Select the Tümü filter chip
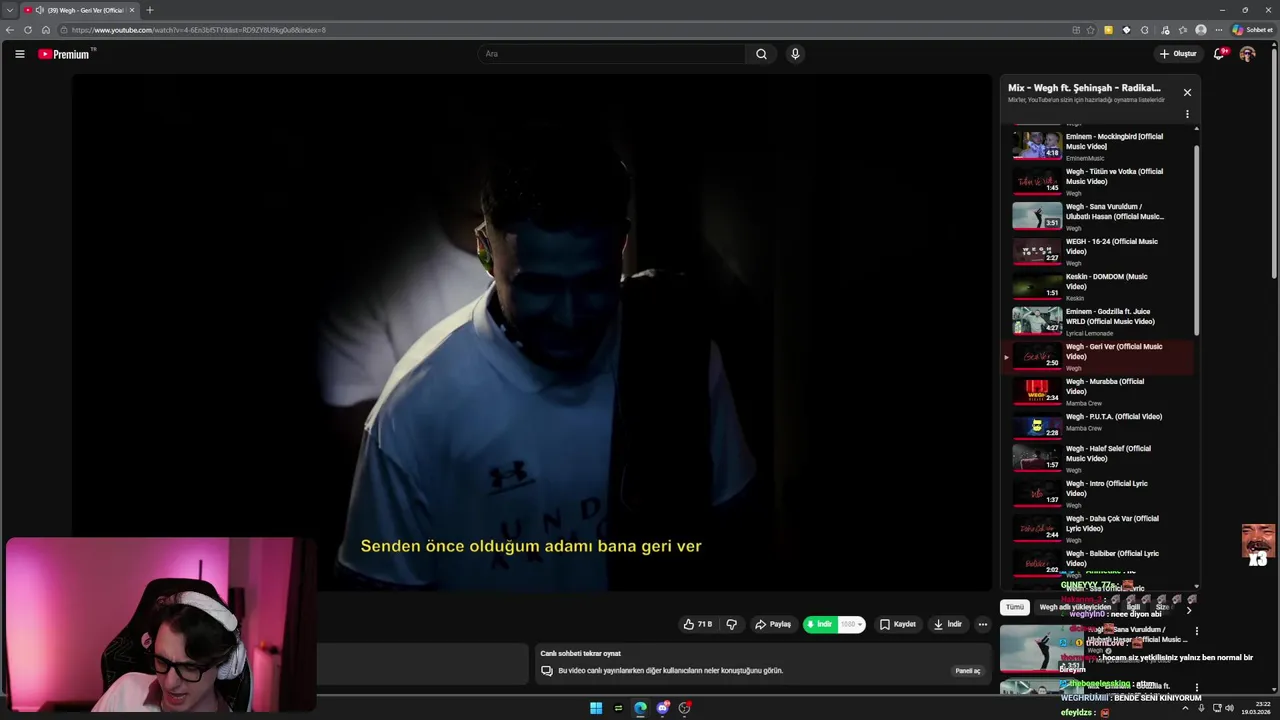This screenshot has height=720, width=1280. tap(1015, 607)
